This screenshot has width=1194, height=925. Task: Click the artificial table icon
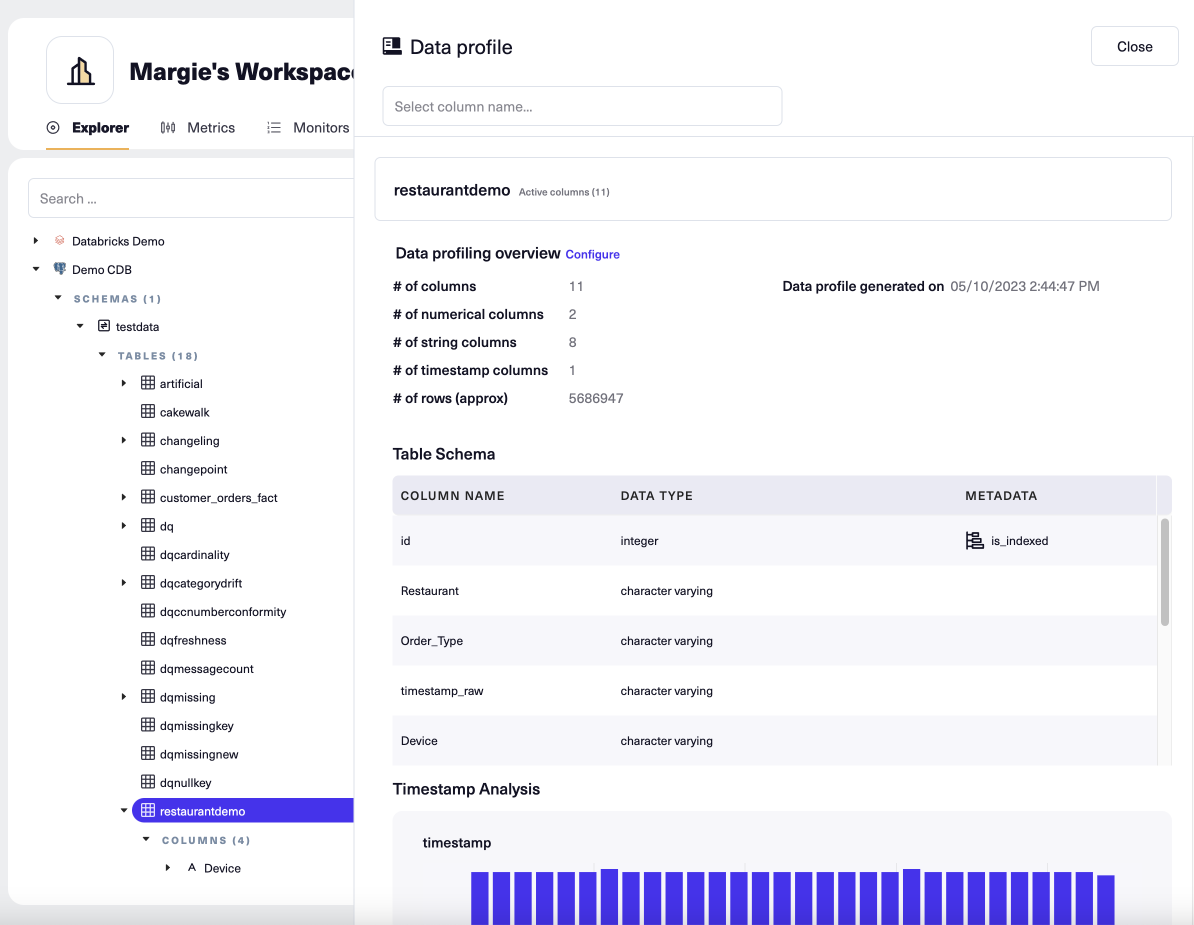[146, 383]
